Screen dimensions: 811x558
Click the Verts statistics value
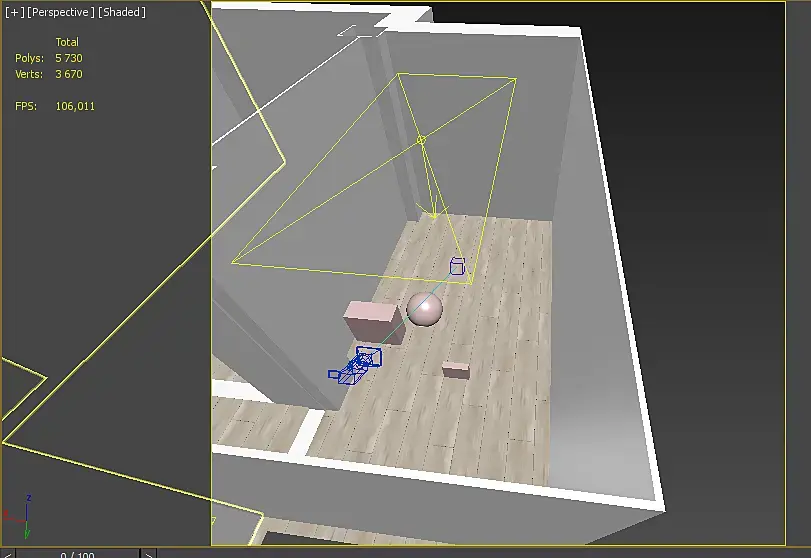click(69, 74)
